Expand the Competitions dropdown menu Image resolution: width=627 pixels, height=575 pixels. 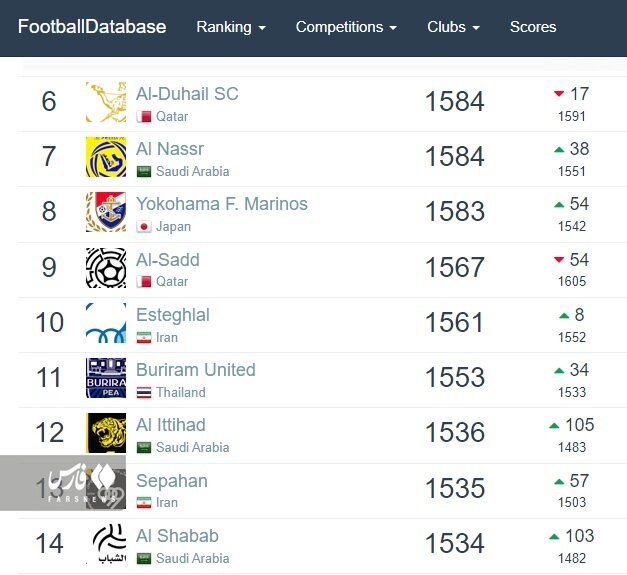click(346, 27)
